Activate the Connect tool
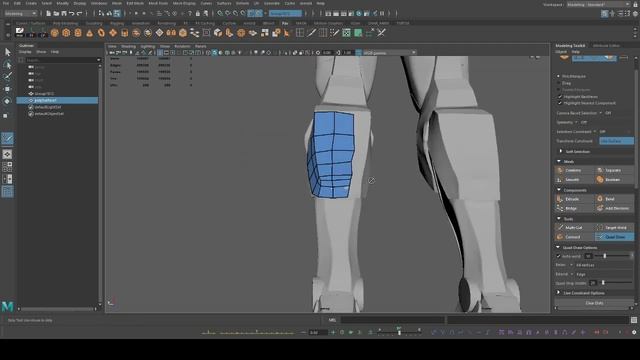Viewport: 640px width, 360px height. [x=574, y=237]
